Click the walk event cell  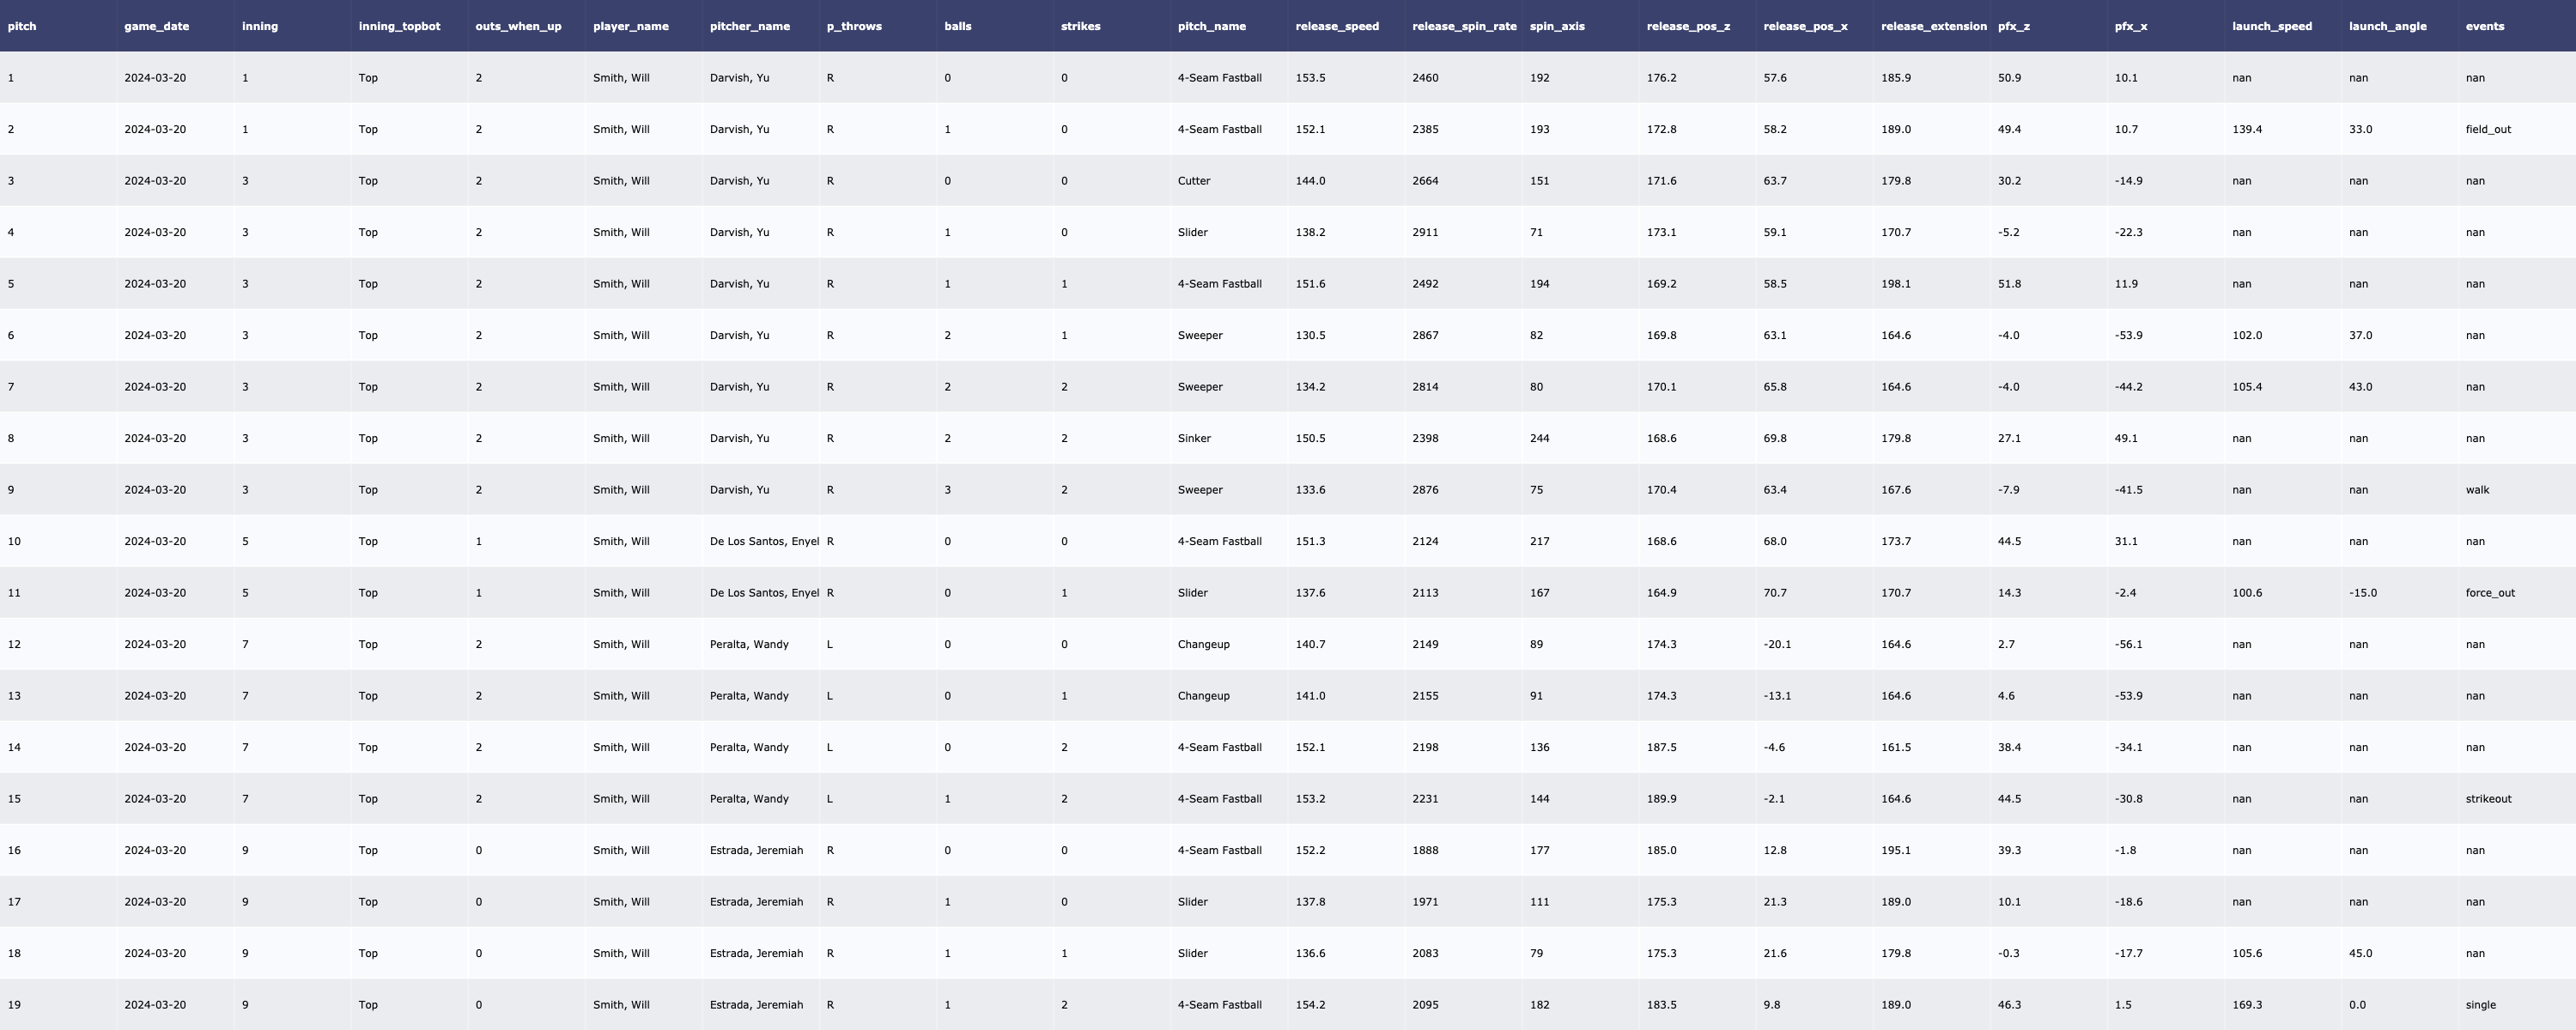(x=2477, y=490)
